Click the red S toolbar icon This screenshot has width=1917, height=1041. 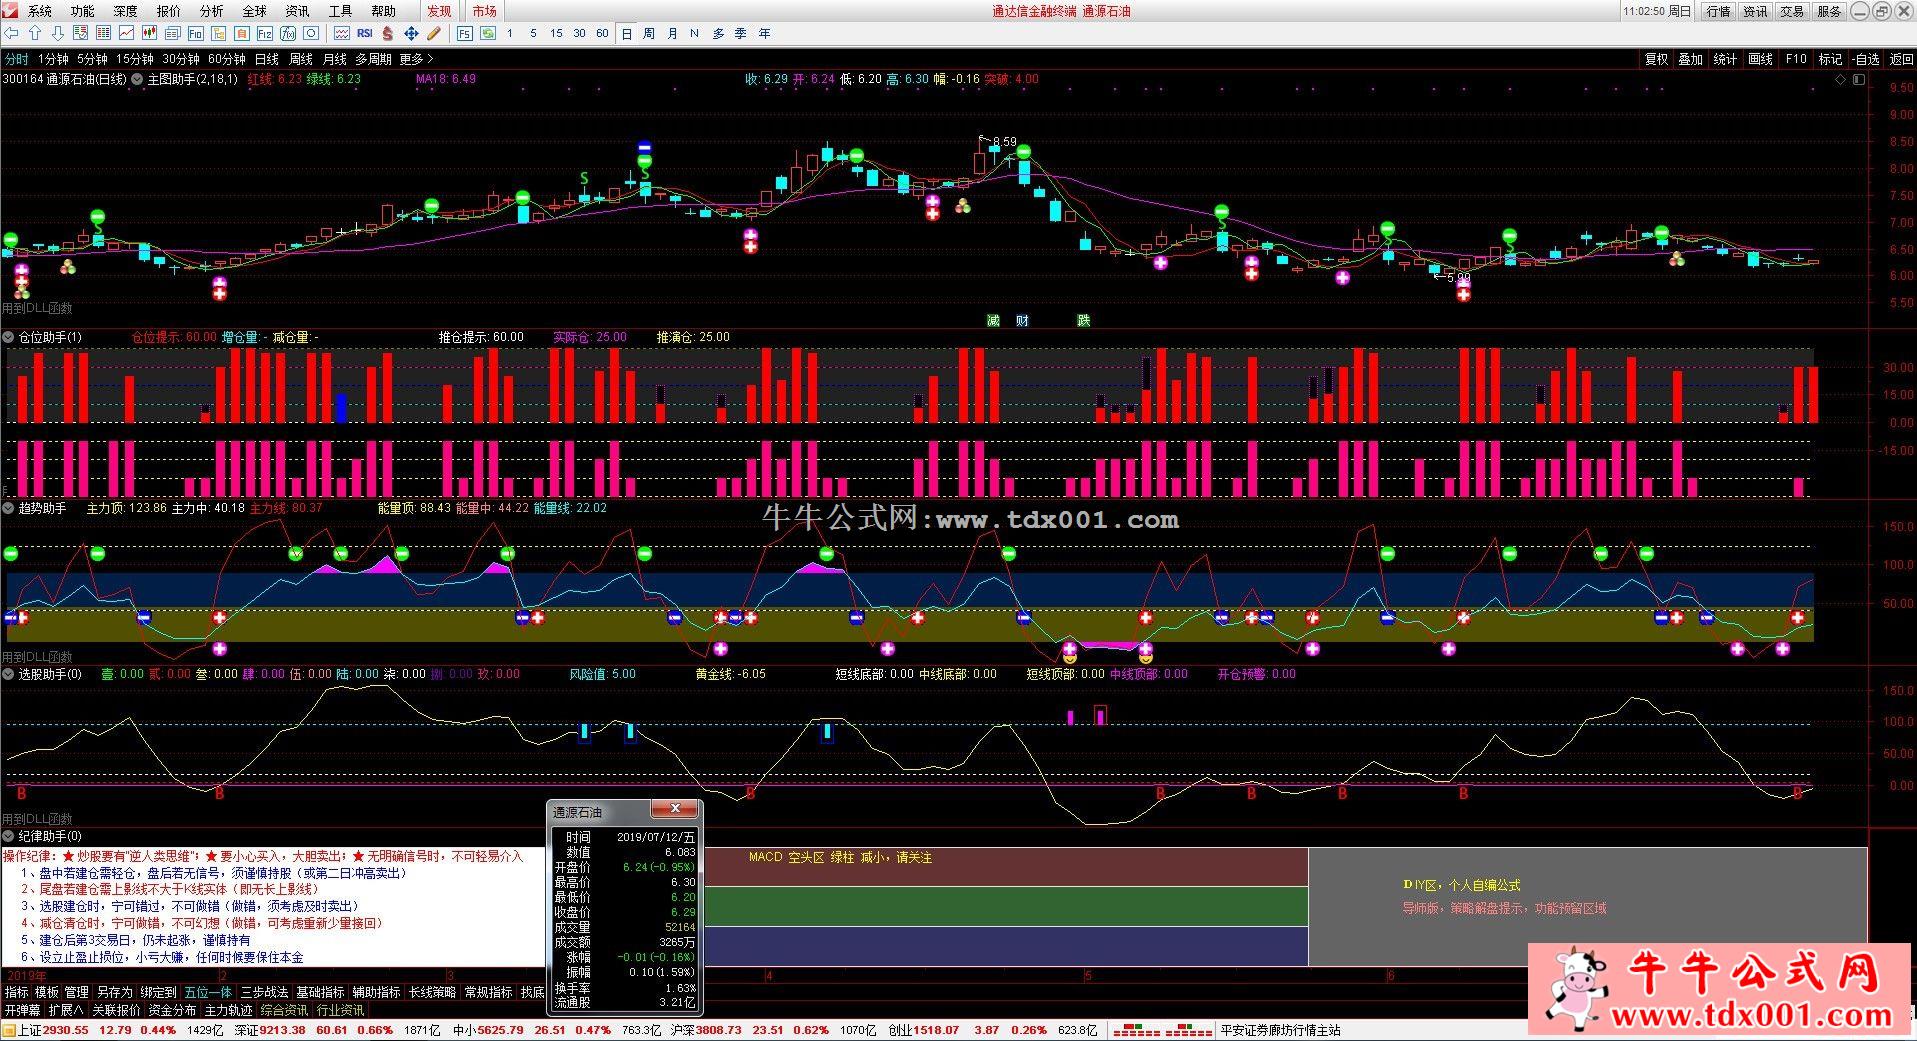click(x=387, y=33)
